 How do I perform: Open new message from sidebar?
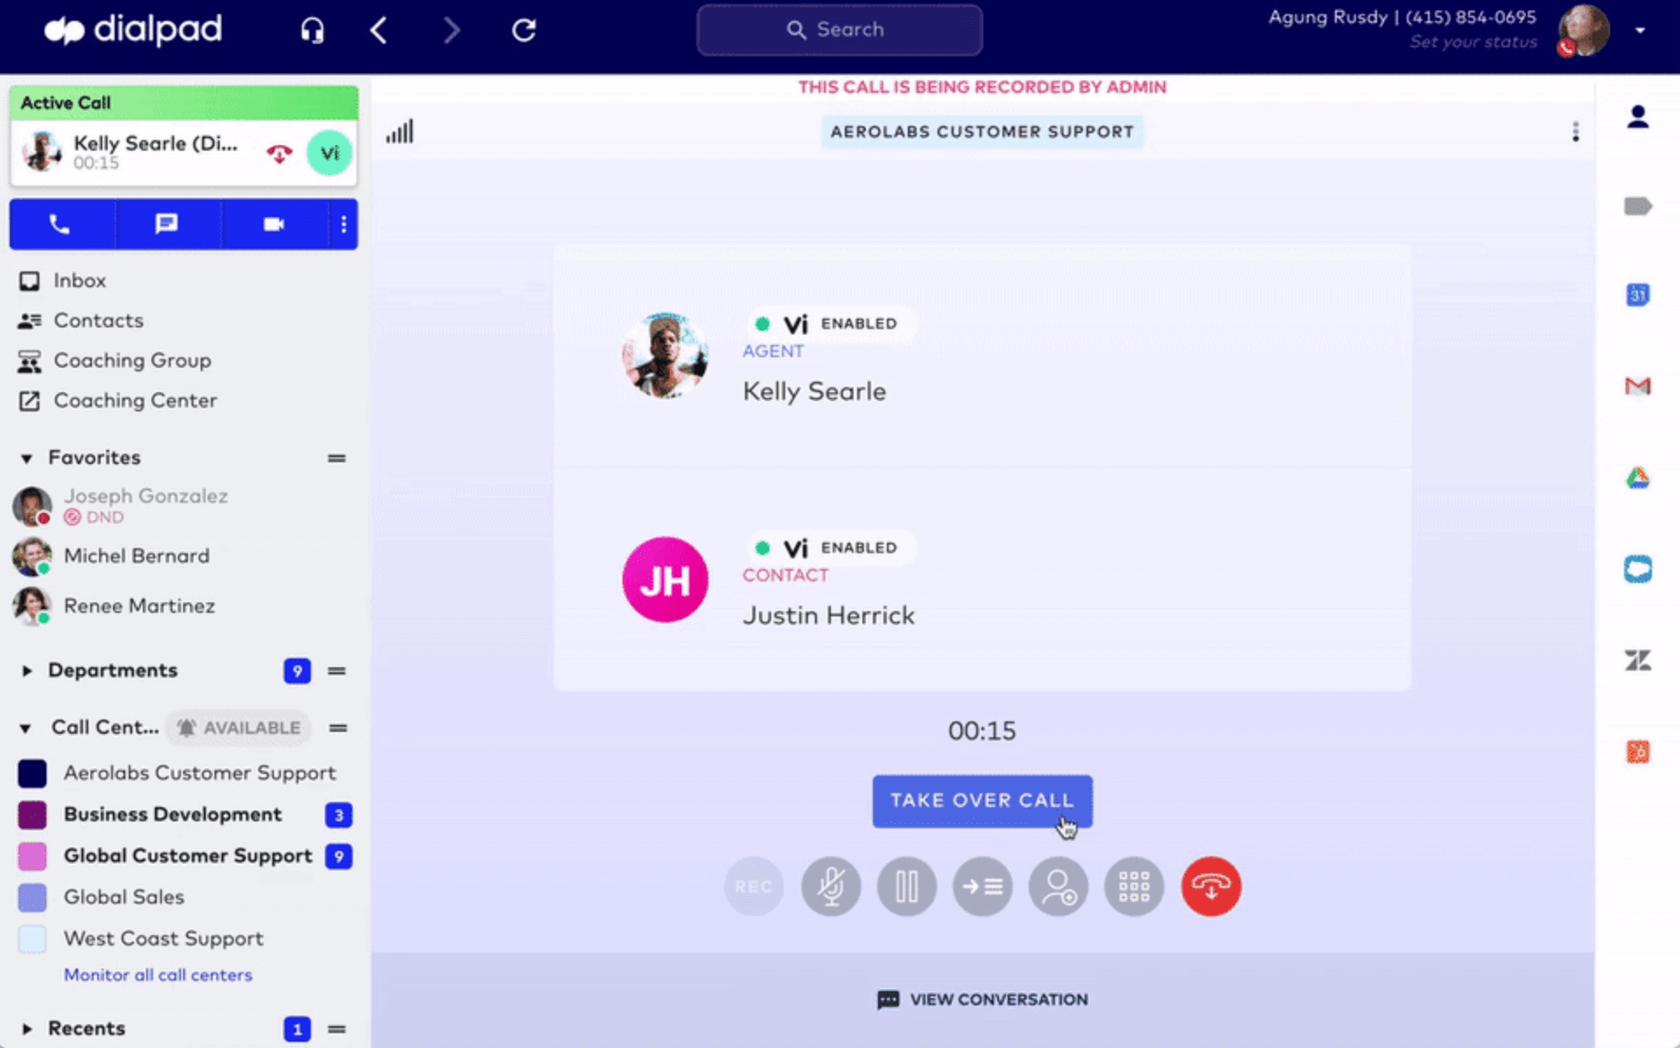point(167,224)
